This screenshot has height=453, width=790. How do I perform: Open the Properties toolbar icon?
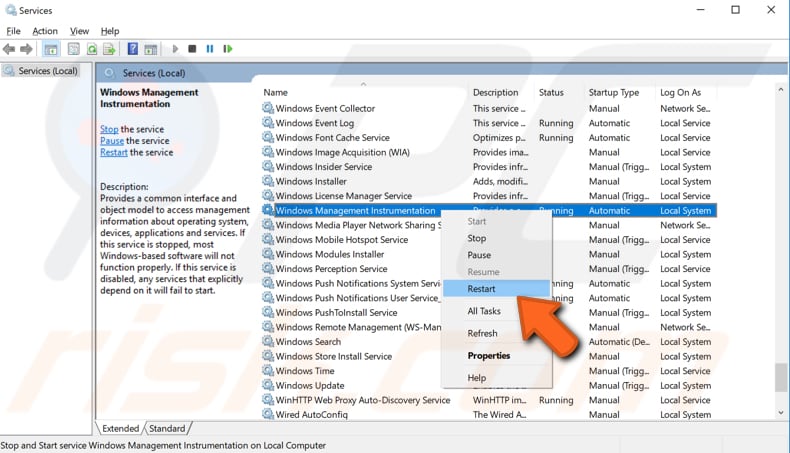coord(74,49)
